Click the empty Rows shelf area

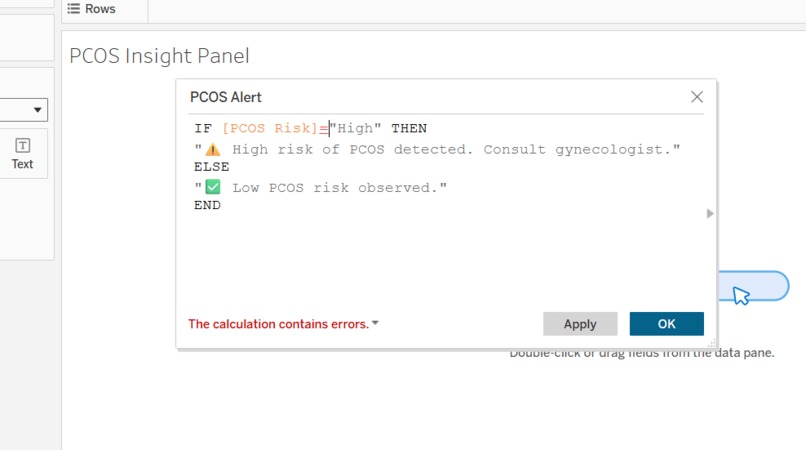tap(477, 10)
